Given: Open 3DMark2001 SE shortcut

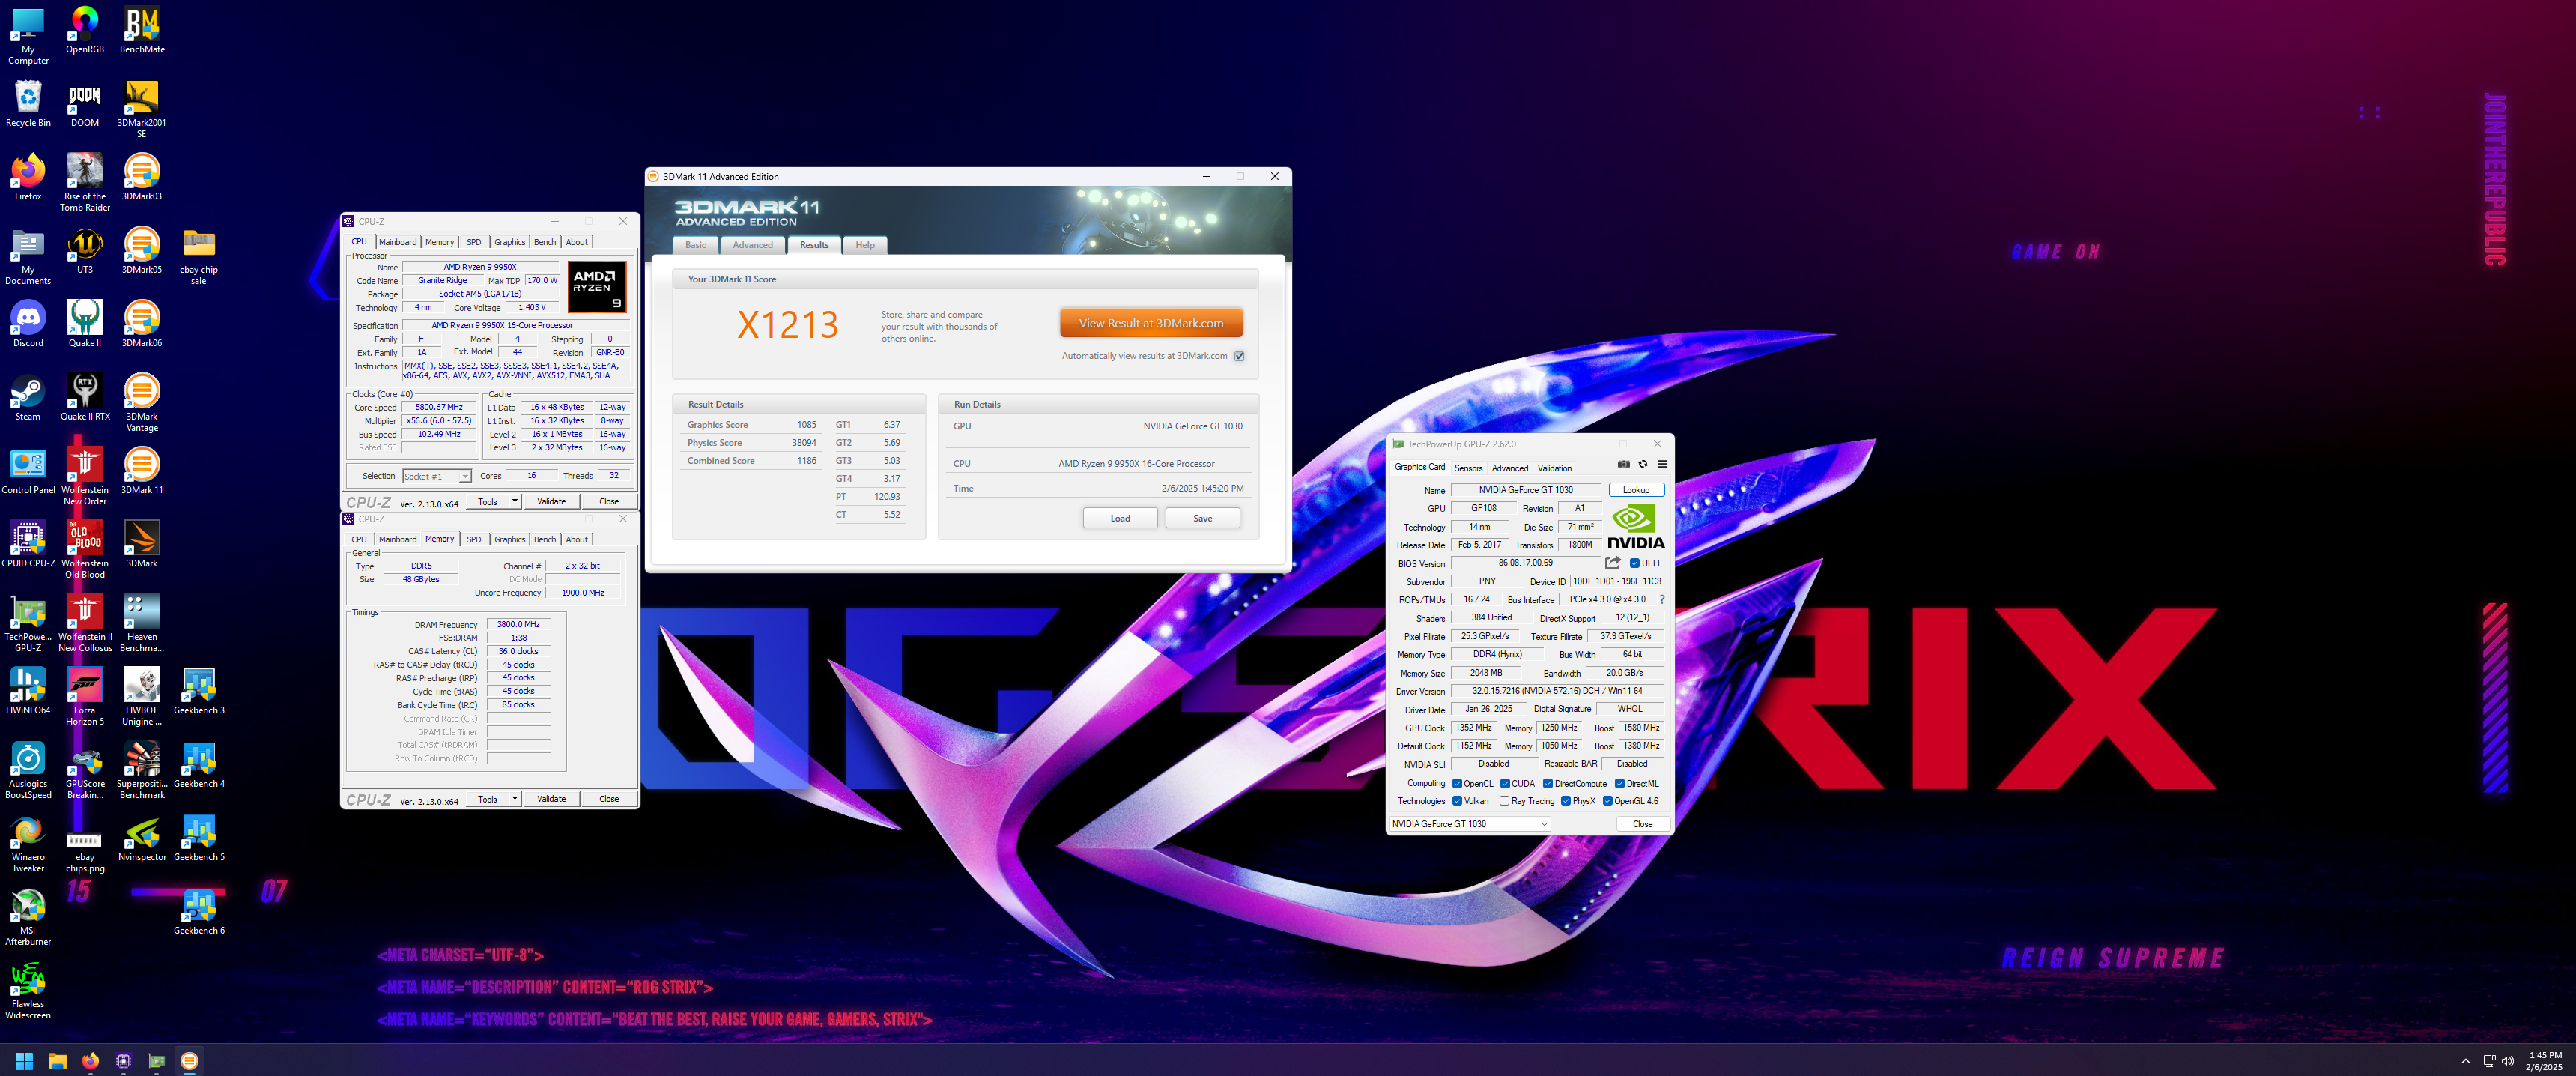Looking at the screenshot, I should pyautogui.click(x=142, y=108).
